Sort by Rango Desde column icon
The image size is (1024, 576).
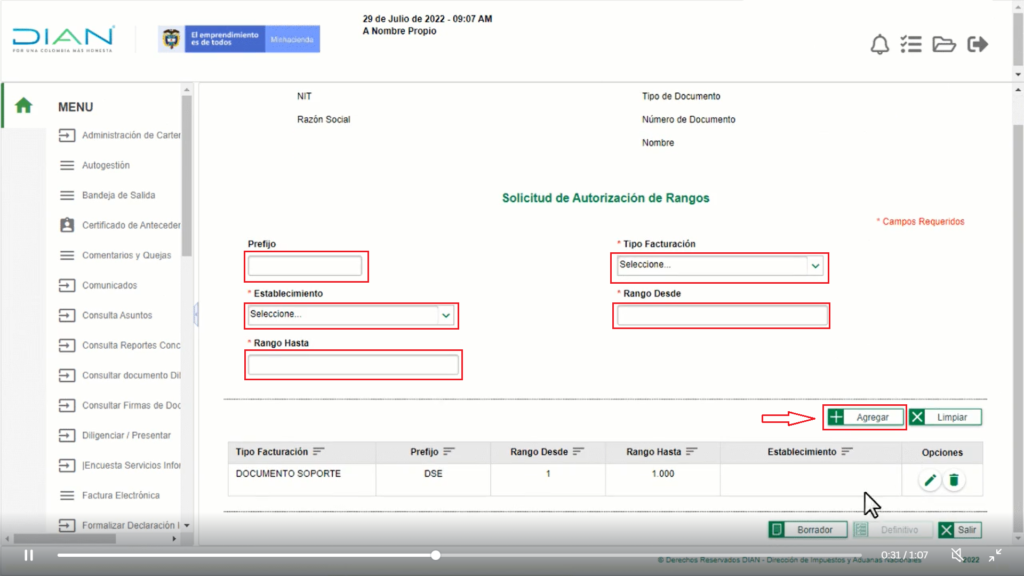coord(579,451)
